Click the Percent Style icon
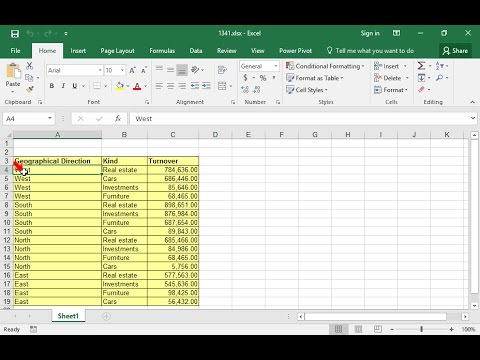 click(263, 78)
